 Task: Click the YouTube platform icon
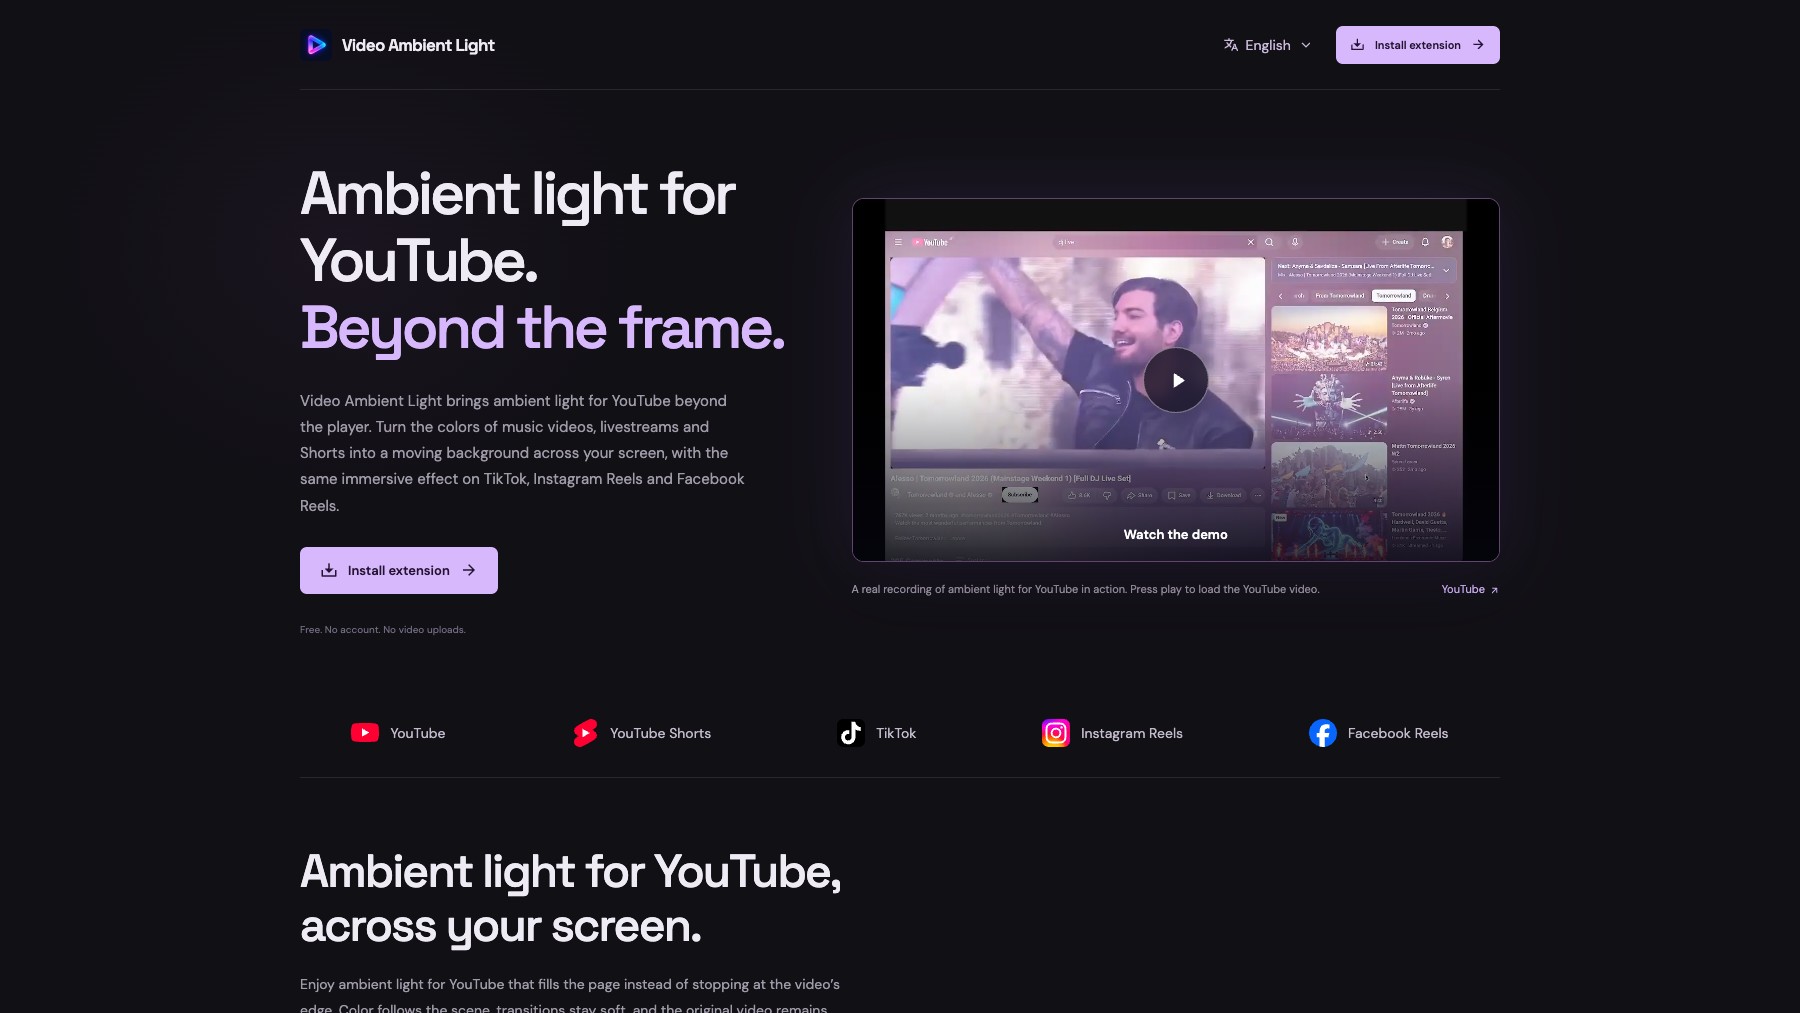click(x=365, y=733)
